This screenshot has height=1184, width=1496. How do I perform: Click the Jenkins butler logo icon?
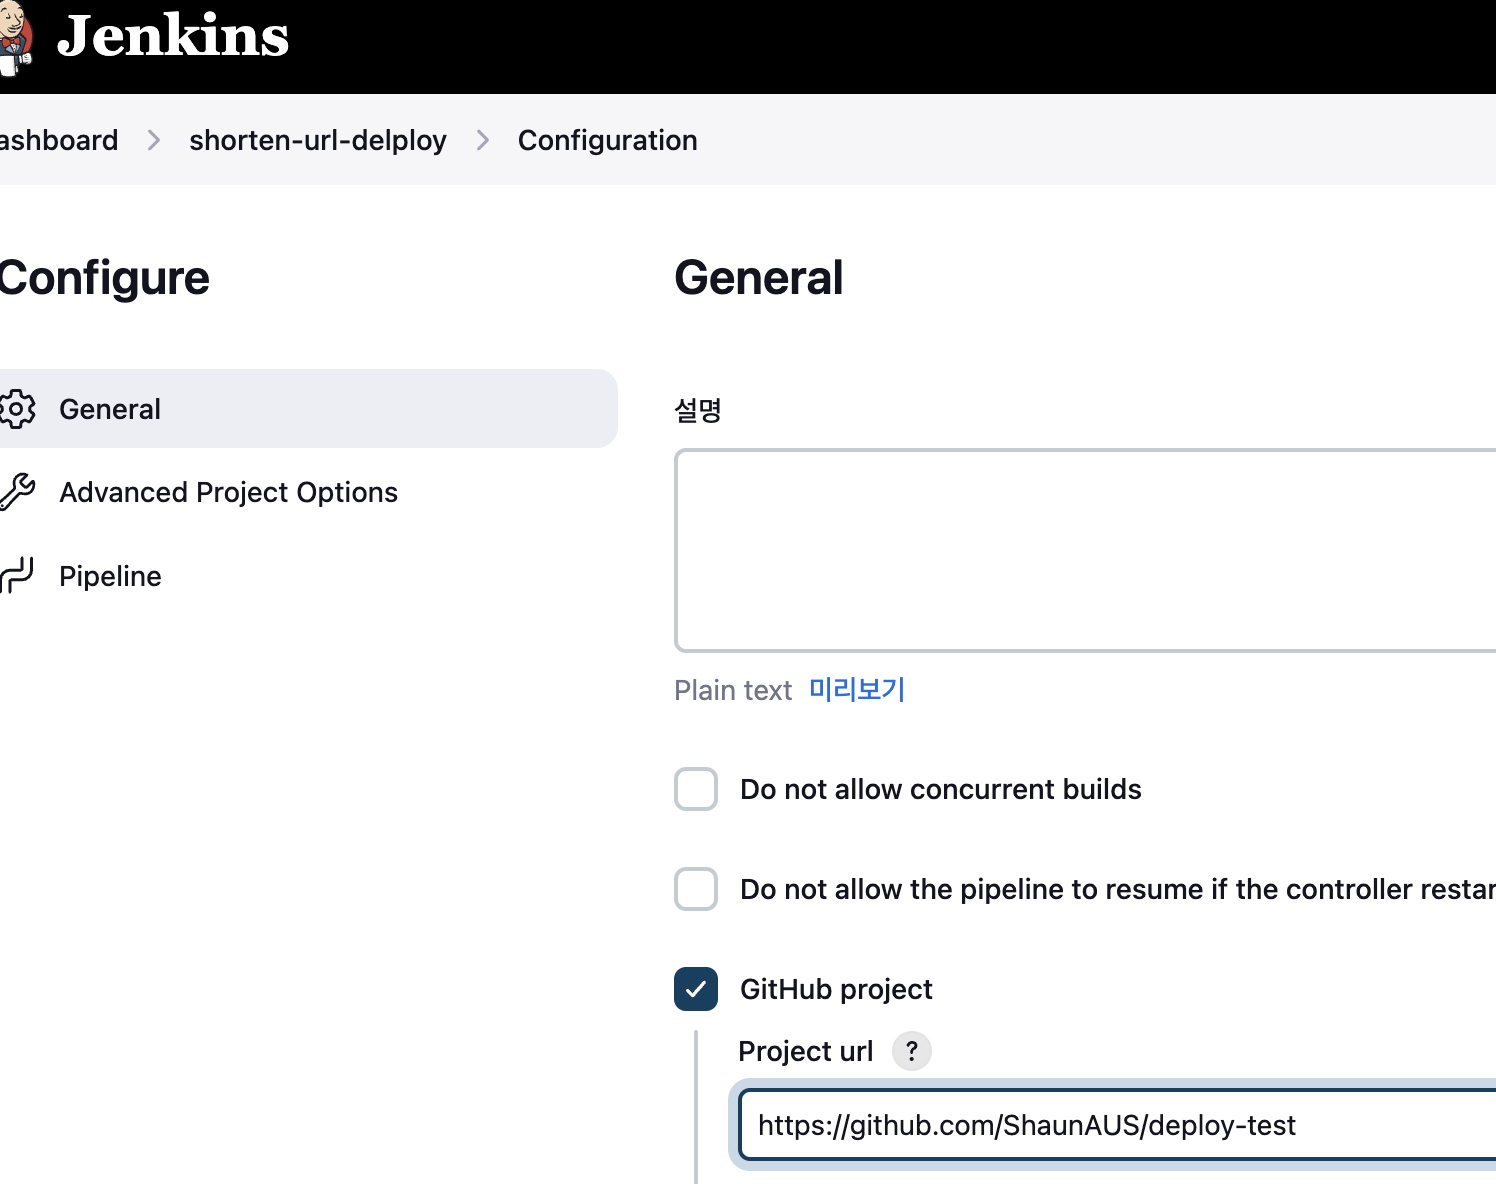pos(16,38)
